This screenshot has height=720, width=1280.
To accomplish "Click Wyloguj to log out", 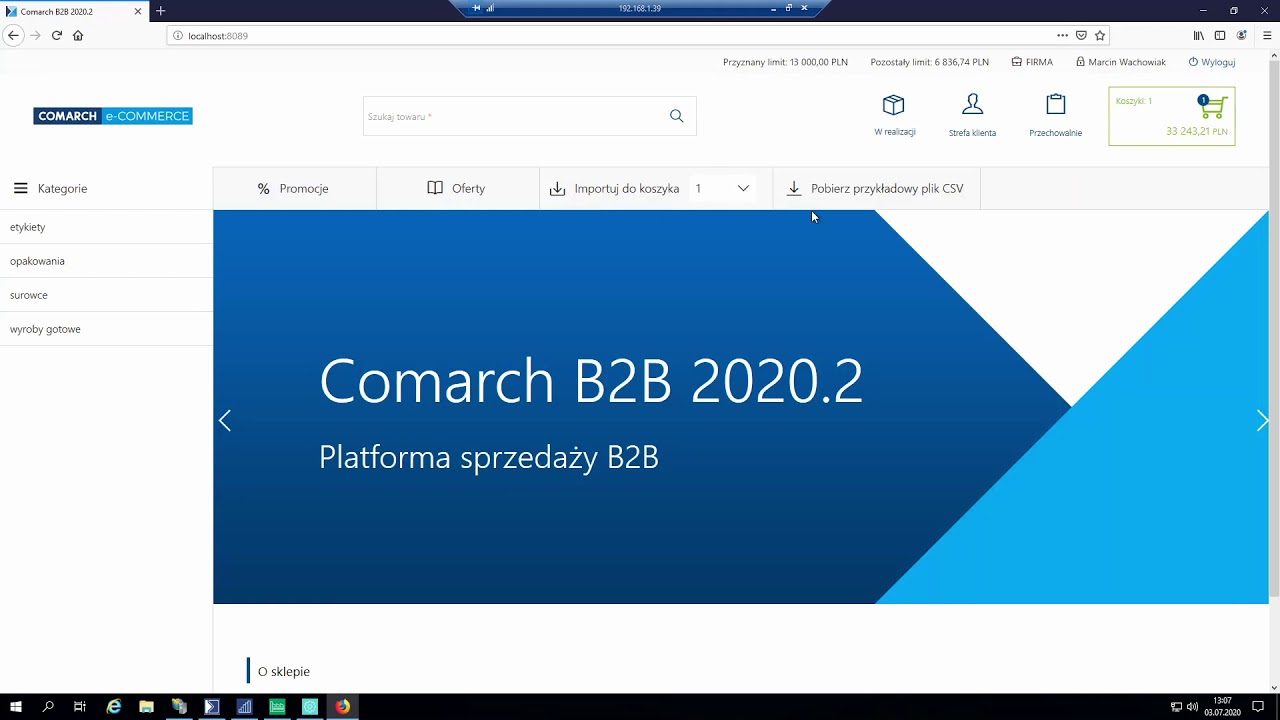I will (1212, 62).
